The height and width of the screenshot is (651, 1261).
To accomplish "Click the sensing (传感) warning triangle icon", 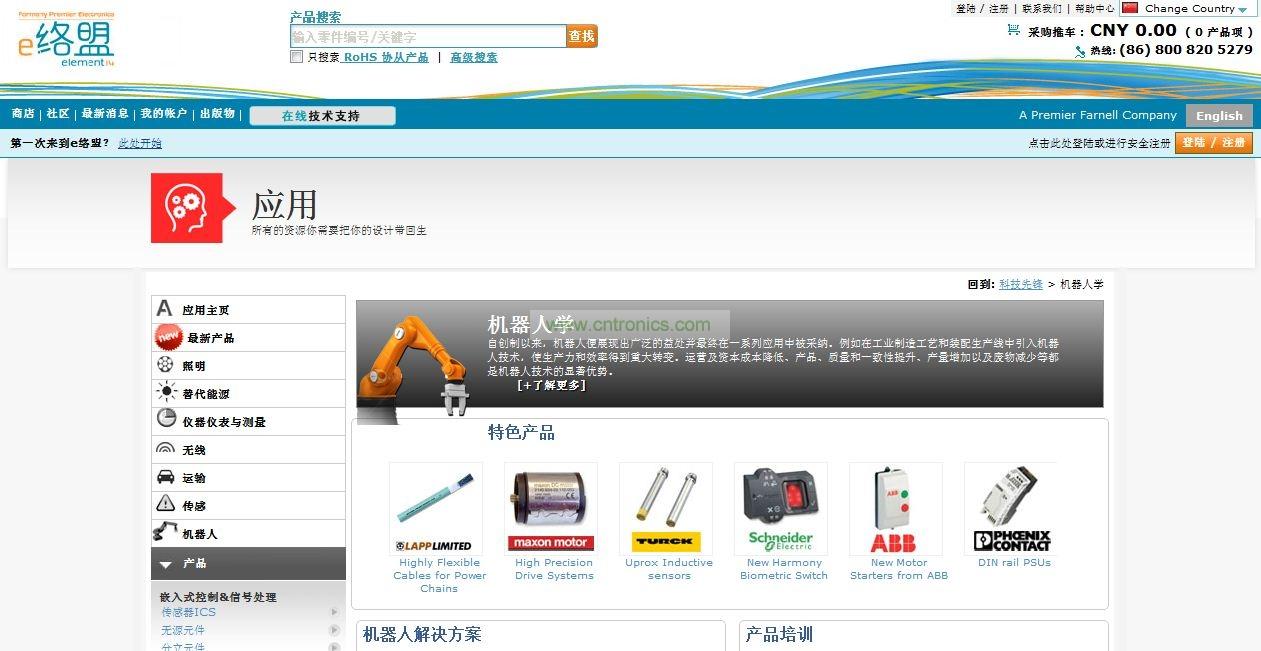I will coord(166,505).
